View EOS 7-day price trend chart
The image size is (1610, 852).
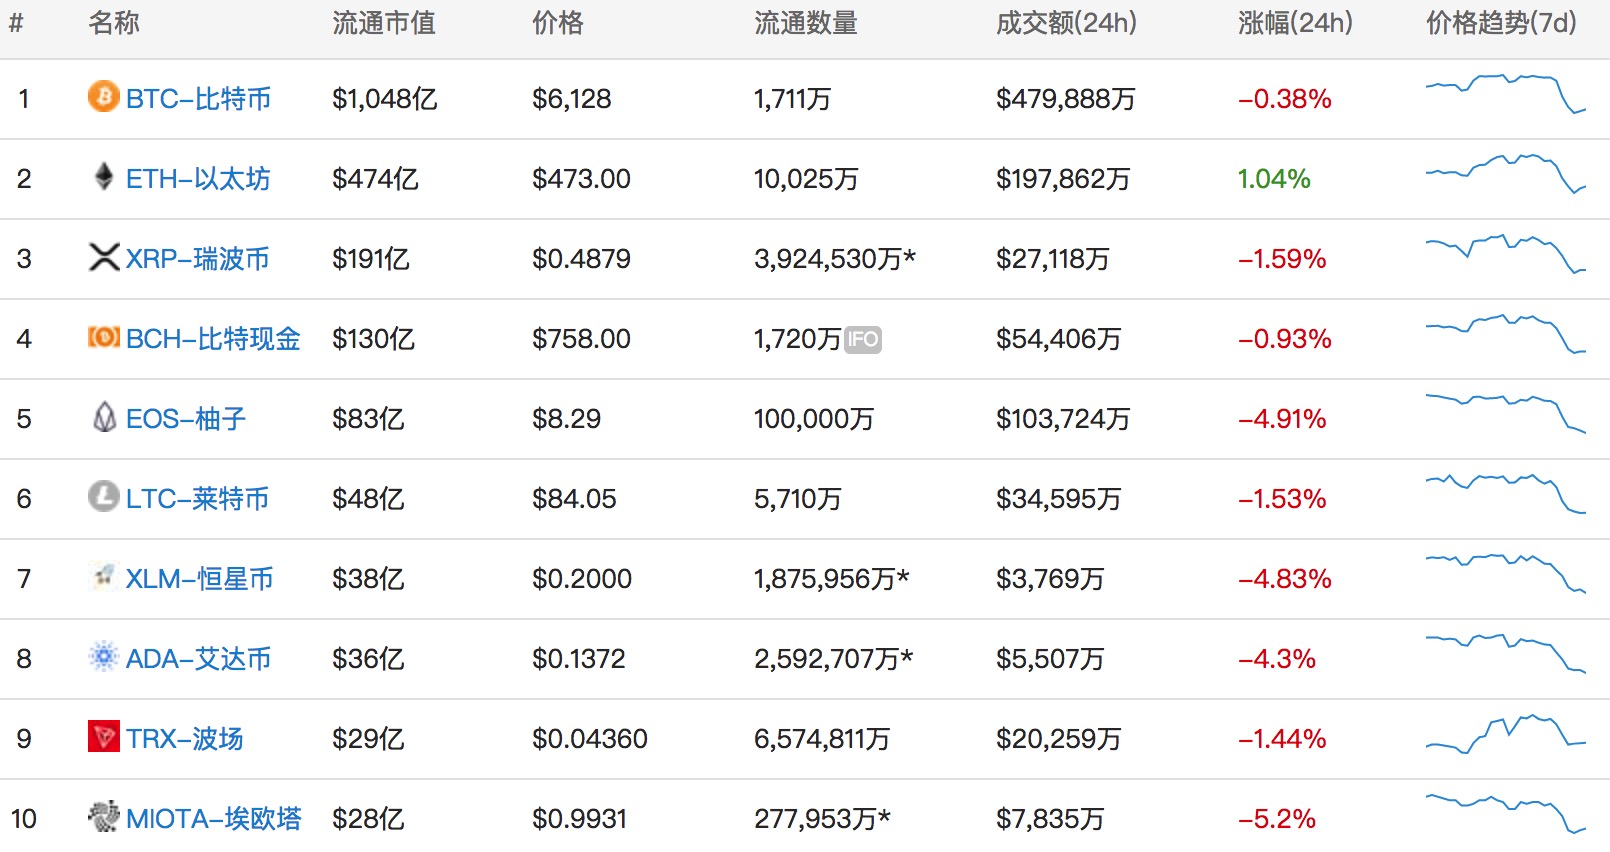click(x=1506, y=414)
